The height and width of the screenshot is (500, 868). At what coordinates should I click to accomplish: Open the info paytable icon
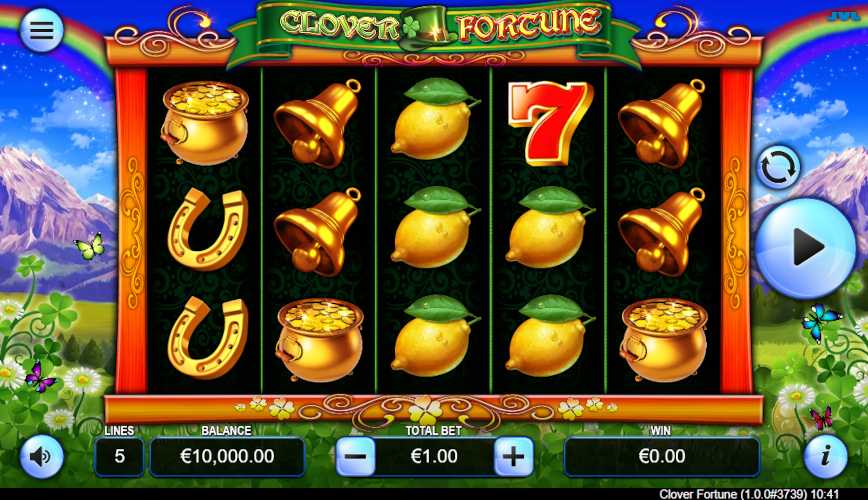(x=825, y=456)
